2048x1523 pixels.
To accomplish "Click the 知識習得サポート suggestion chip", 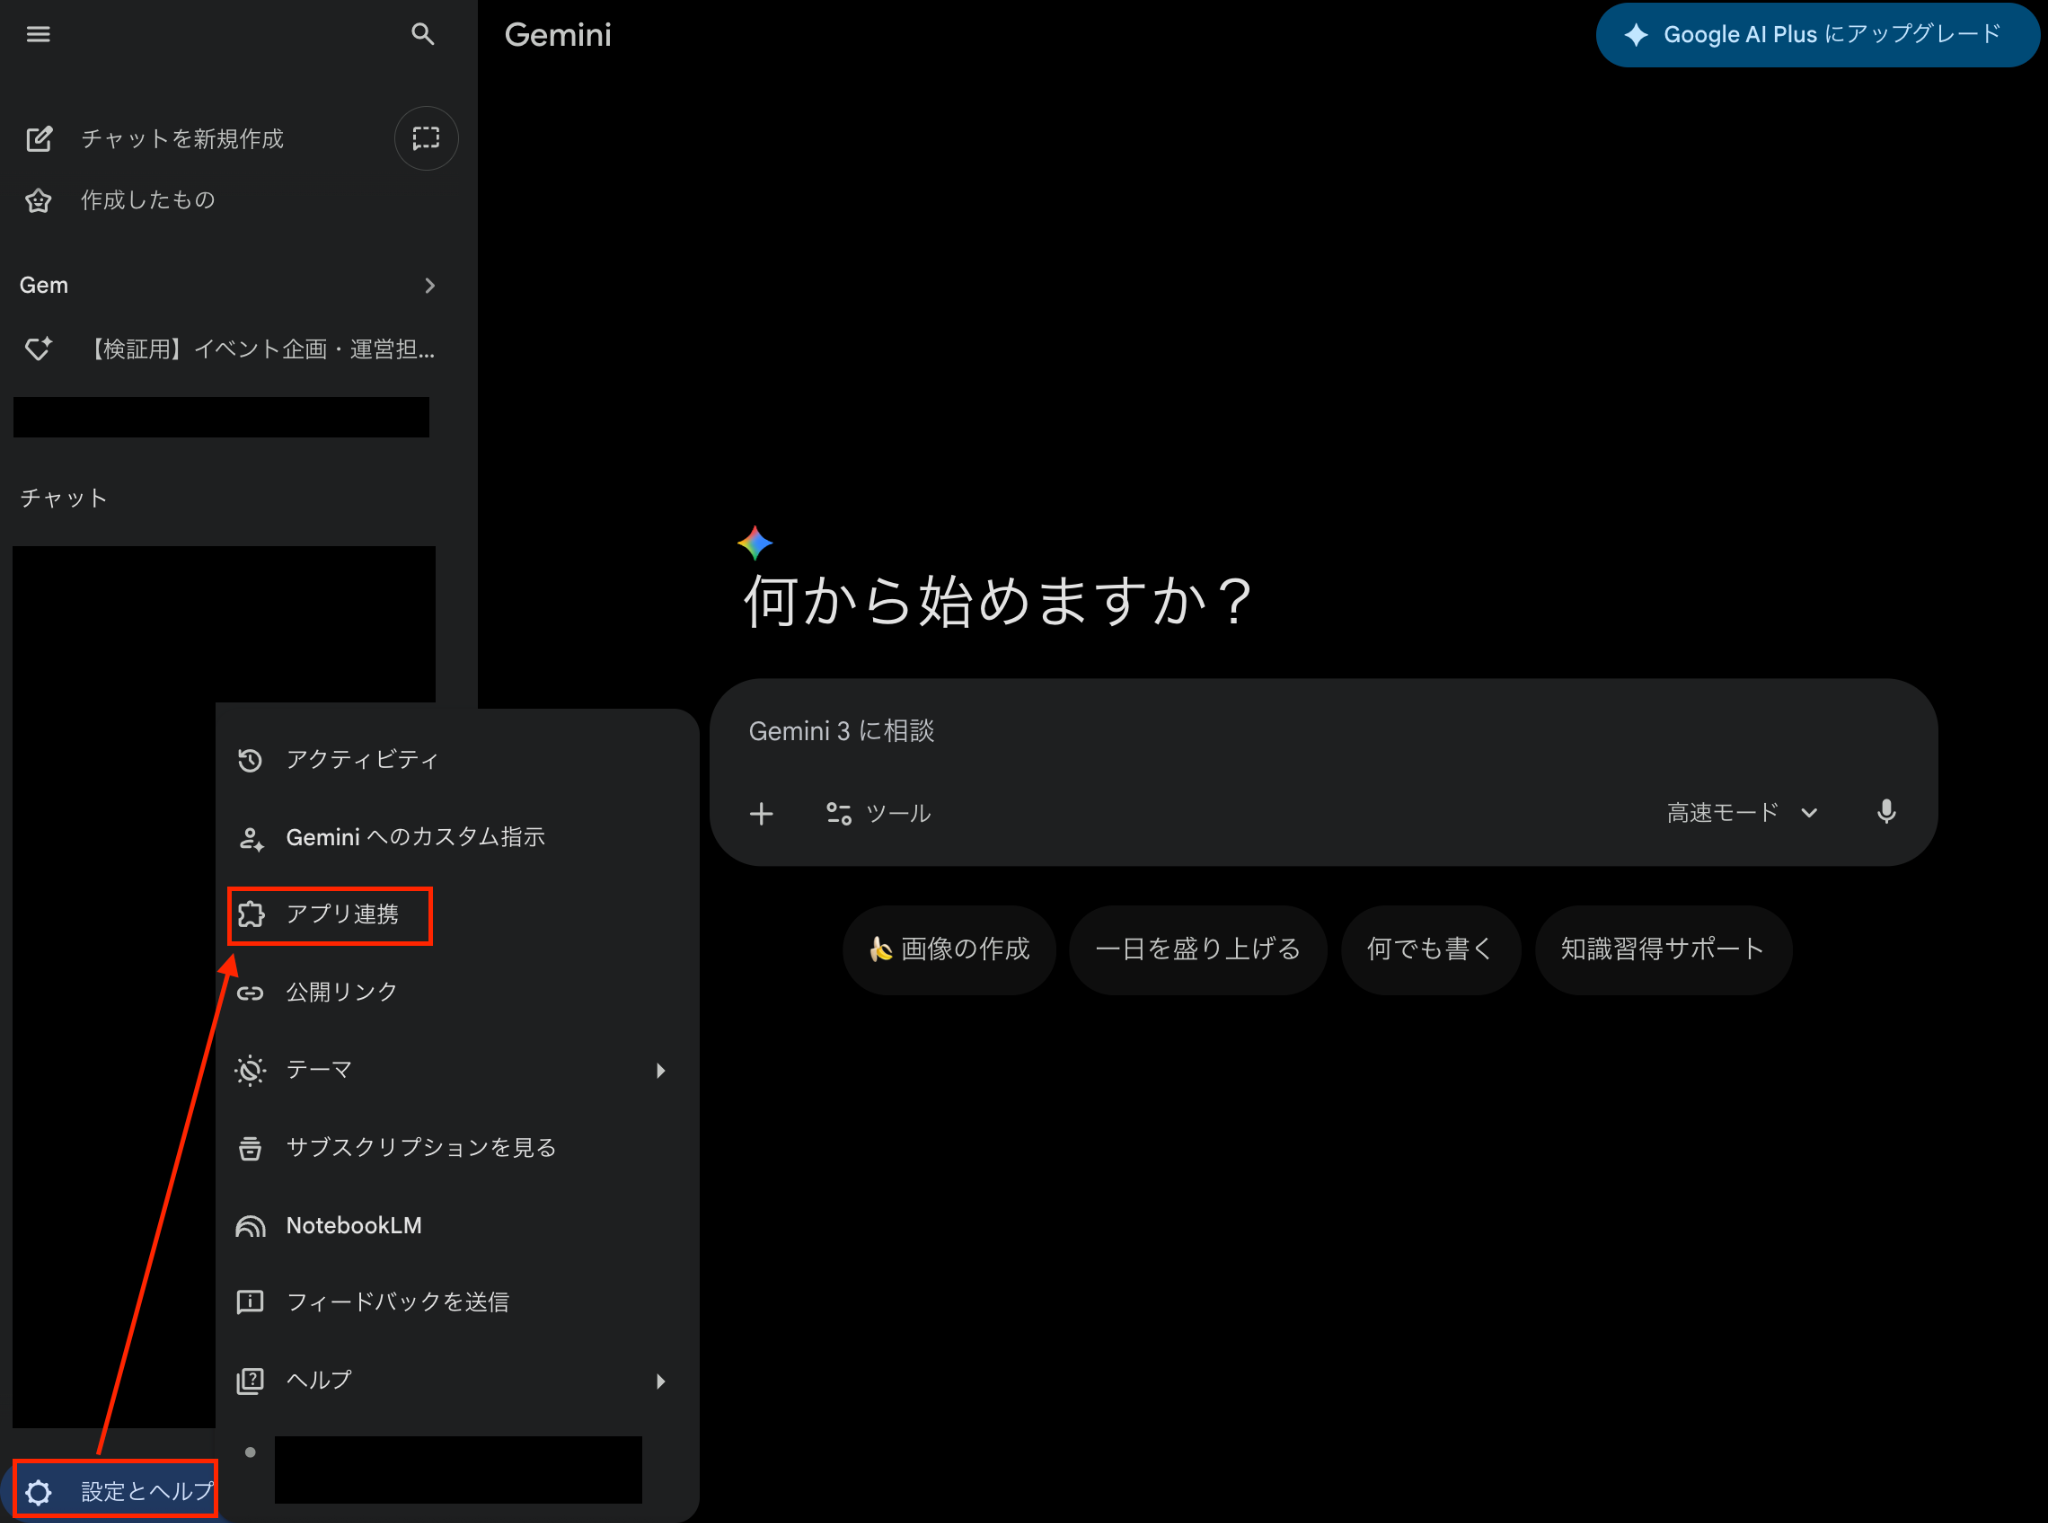I will pos(1662,949).
